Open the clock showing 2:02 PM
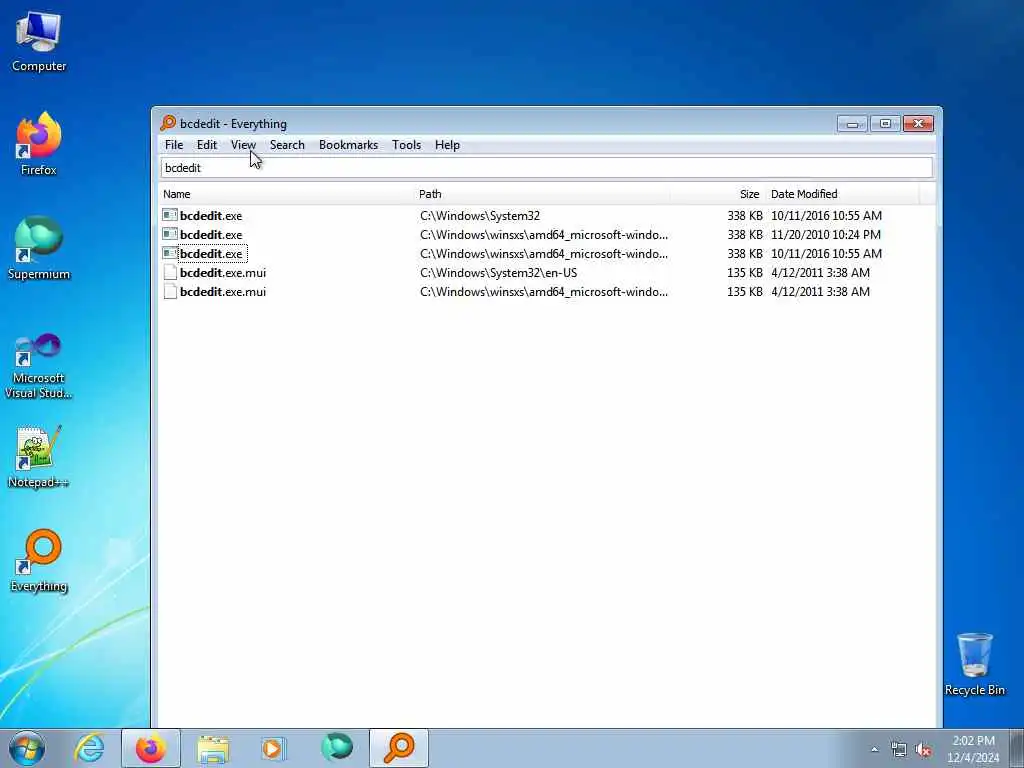Viewport: 1024px width, 768px height. [973, 748]
